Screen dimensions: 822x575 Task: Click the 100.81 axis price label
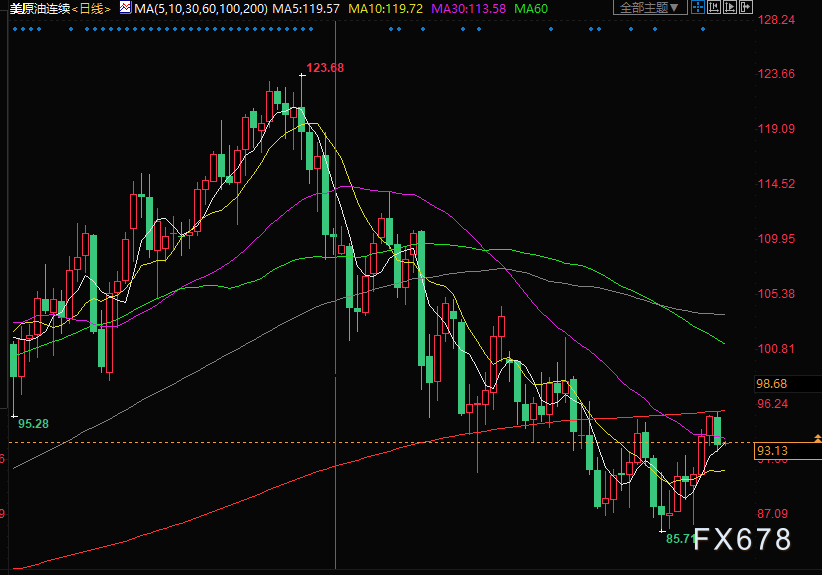776,349
